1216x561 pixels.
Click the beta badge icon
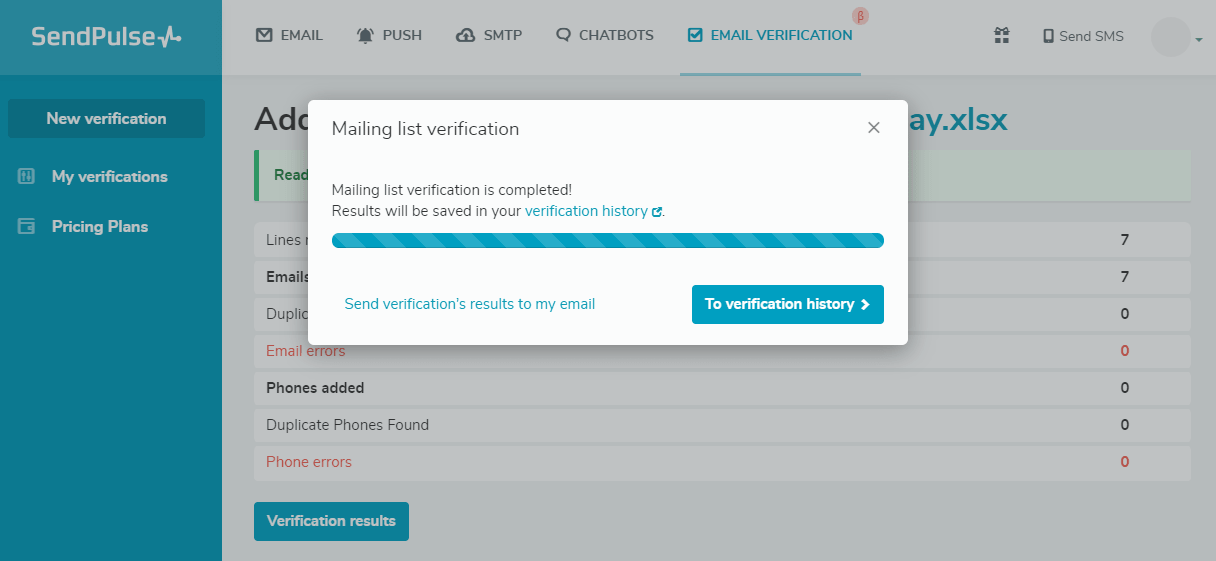[x=859, y=15]
